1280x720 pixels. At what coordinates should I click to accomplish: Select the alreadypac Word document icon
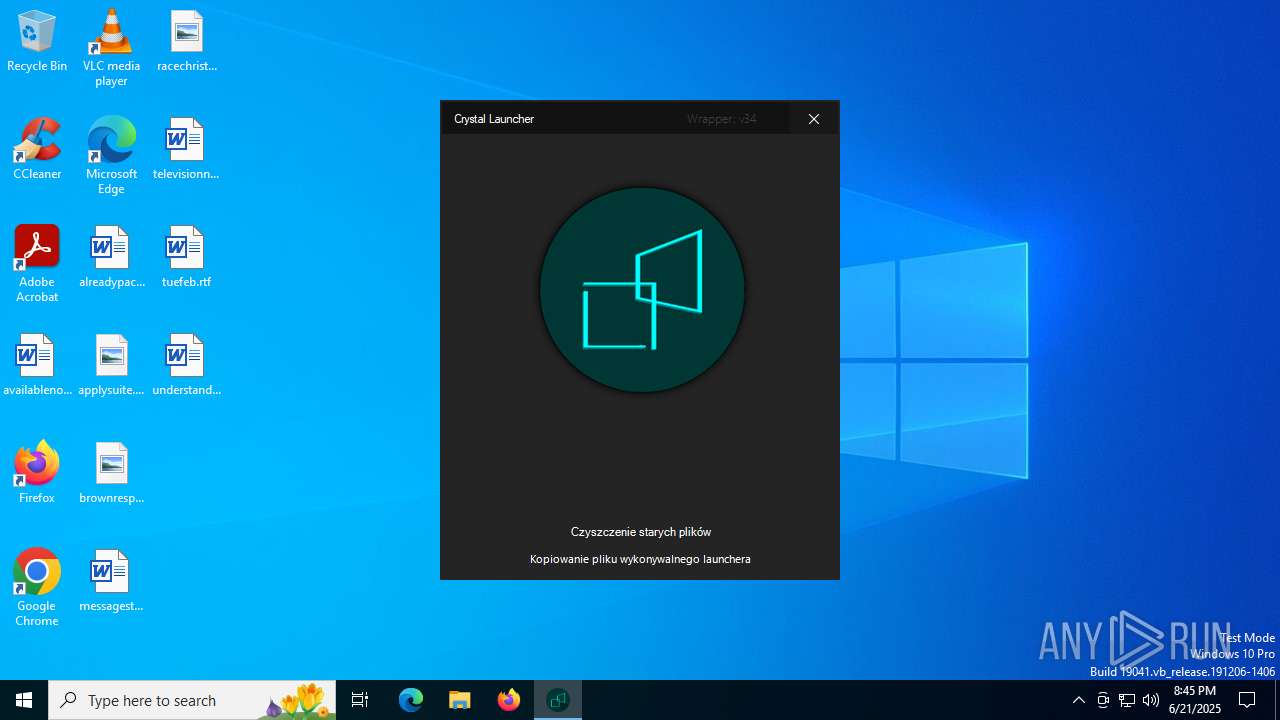[x=111, y=258]
